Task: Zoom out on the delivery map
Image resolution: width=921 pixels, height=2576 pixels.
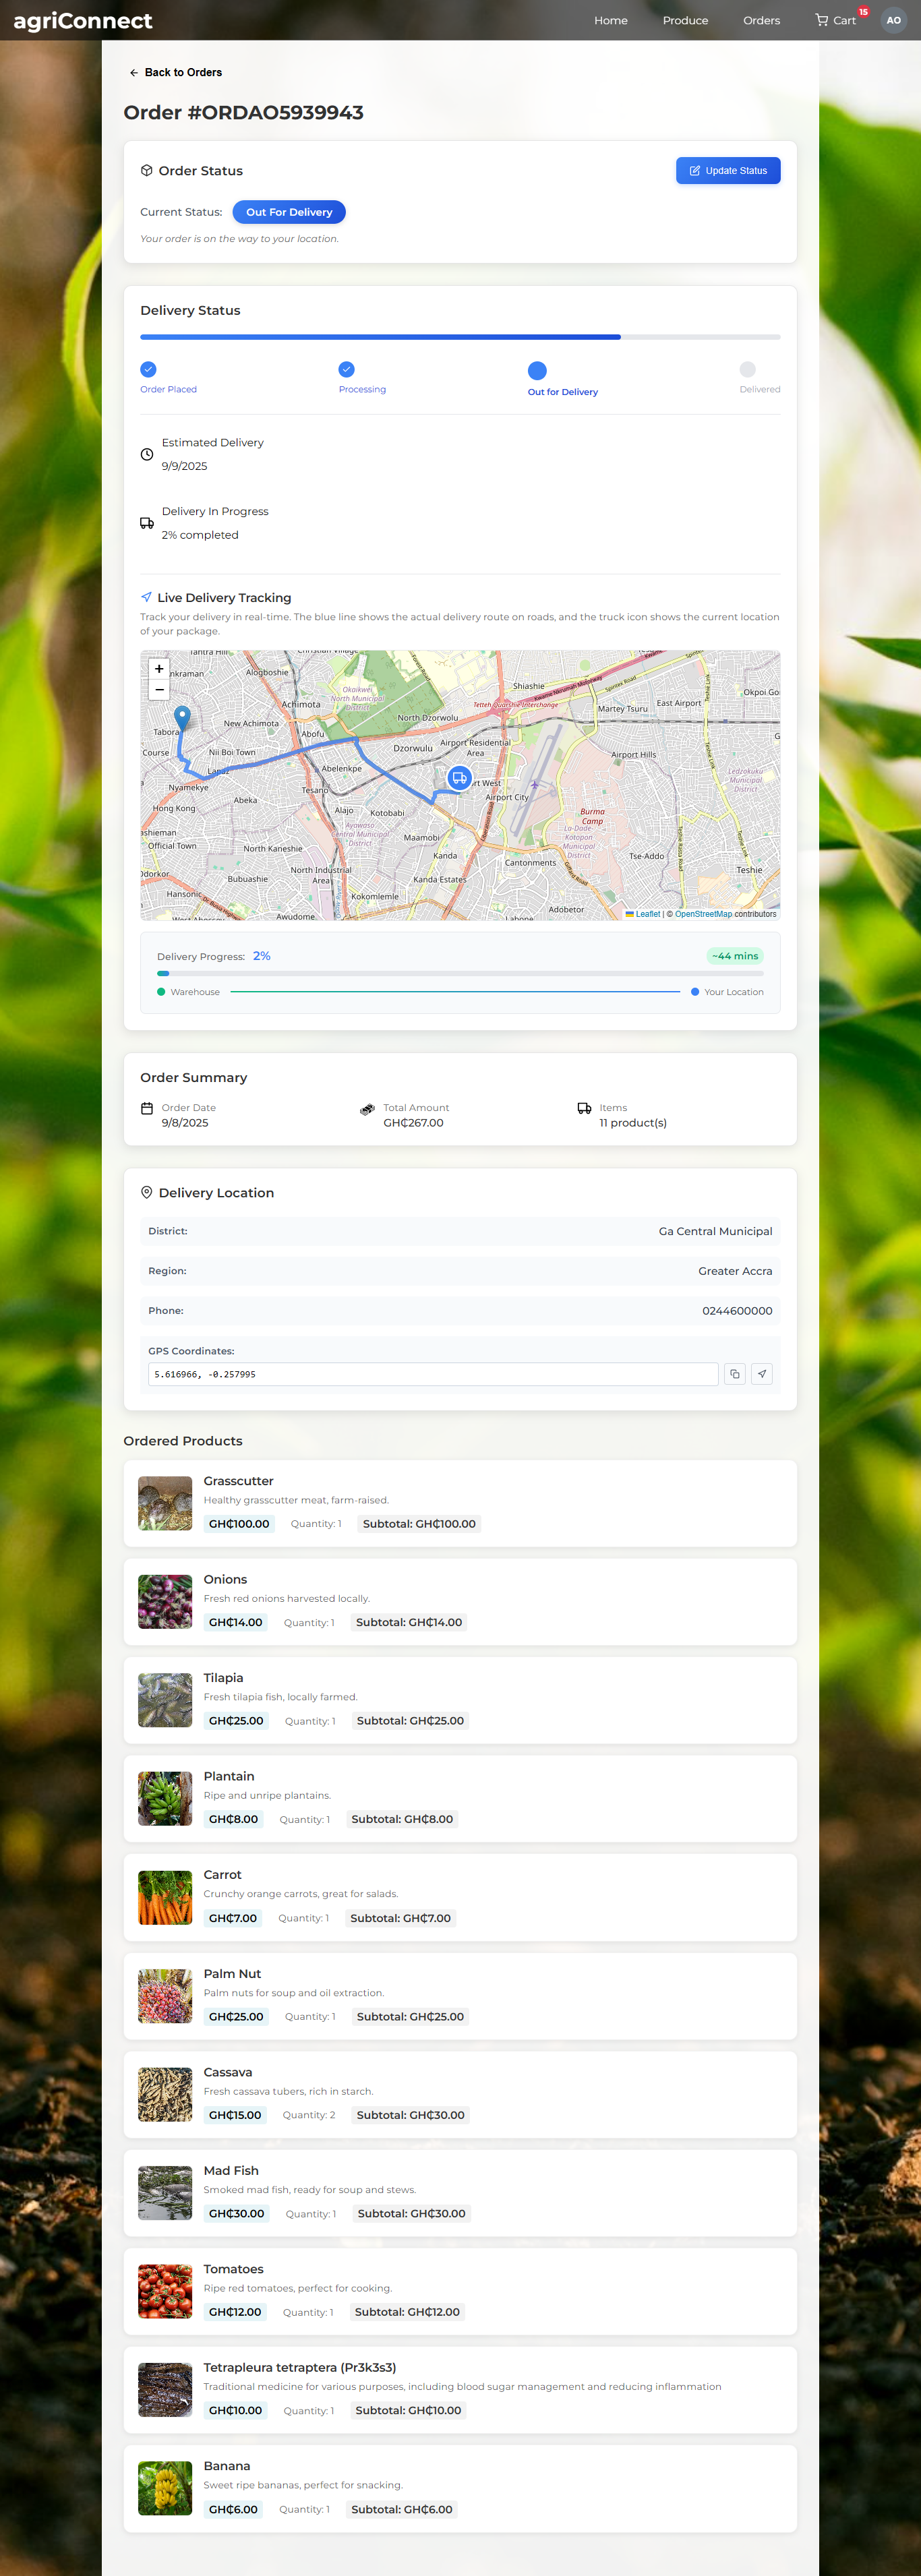Action: pyautogui.click(x=159, y=690)
